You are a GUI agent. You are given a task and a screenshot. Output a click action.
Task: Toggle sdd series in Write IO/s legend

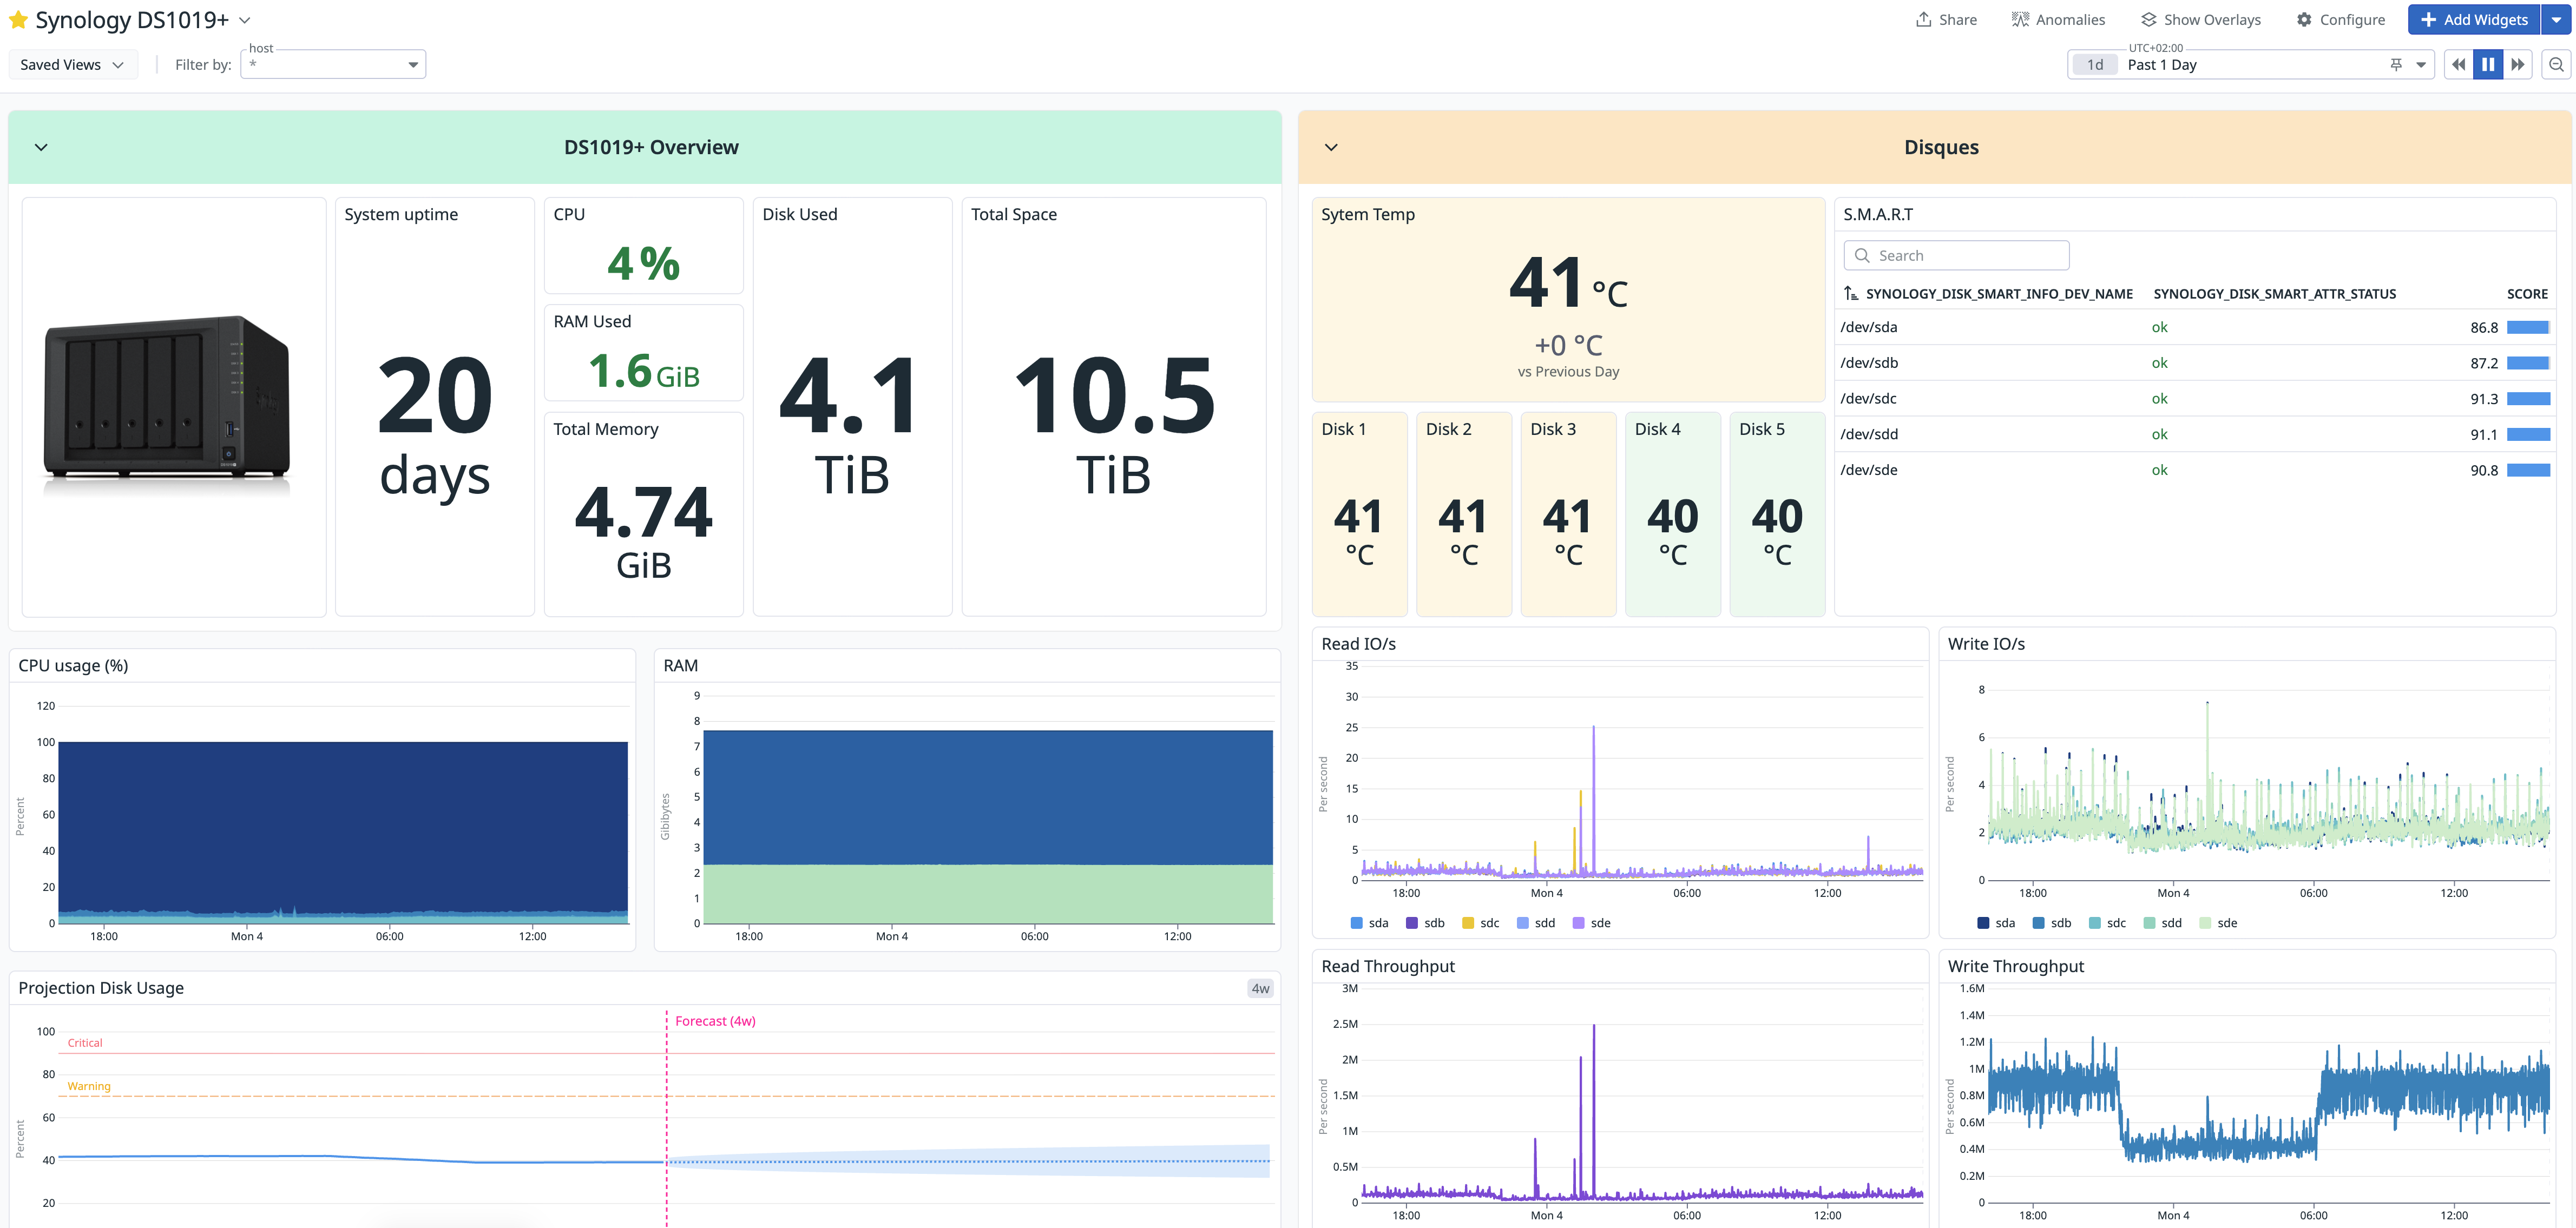click(2163, 923)
